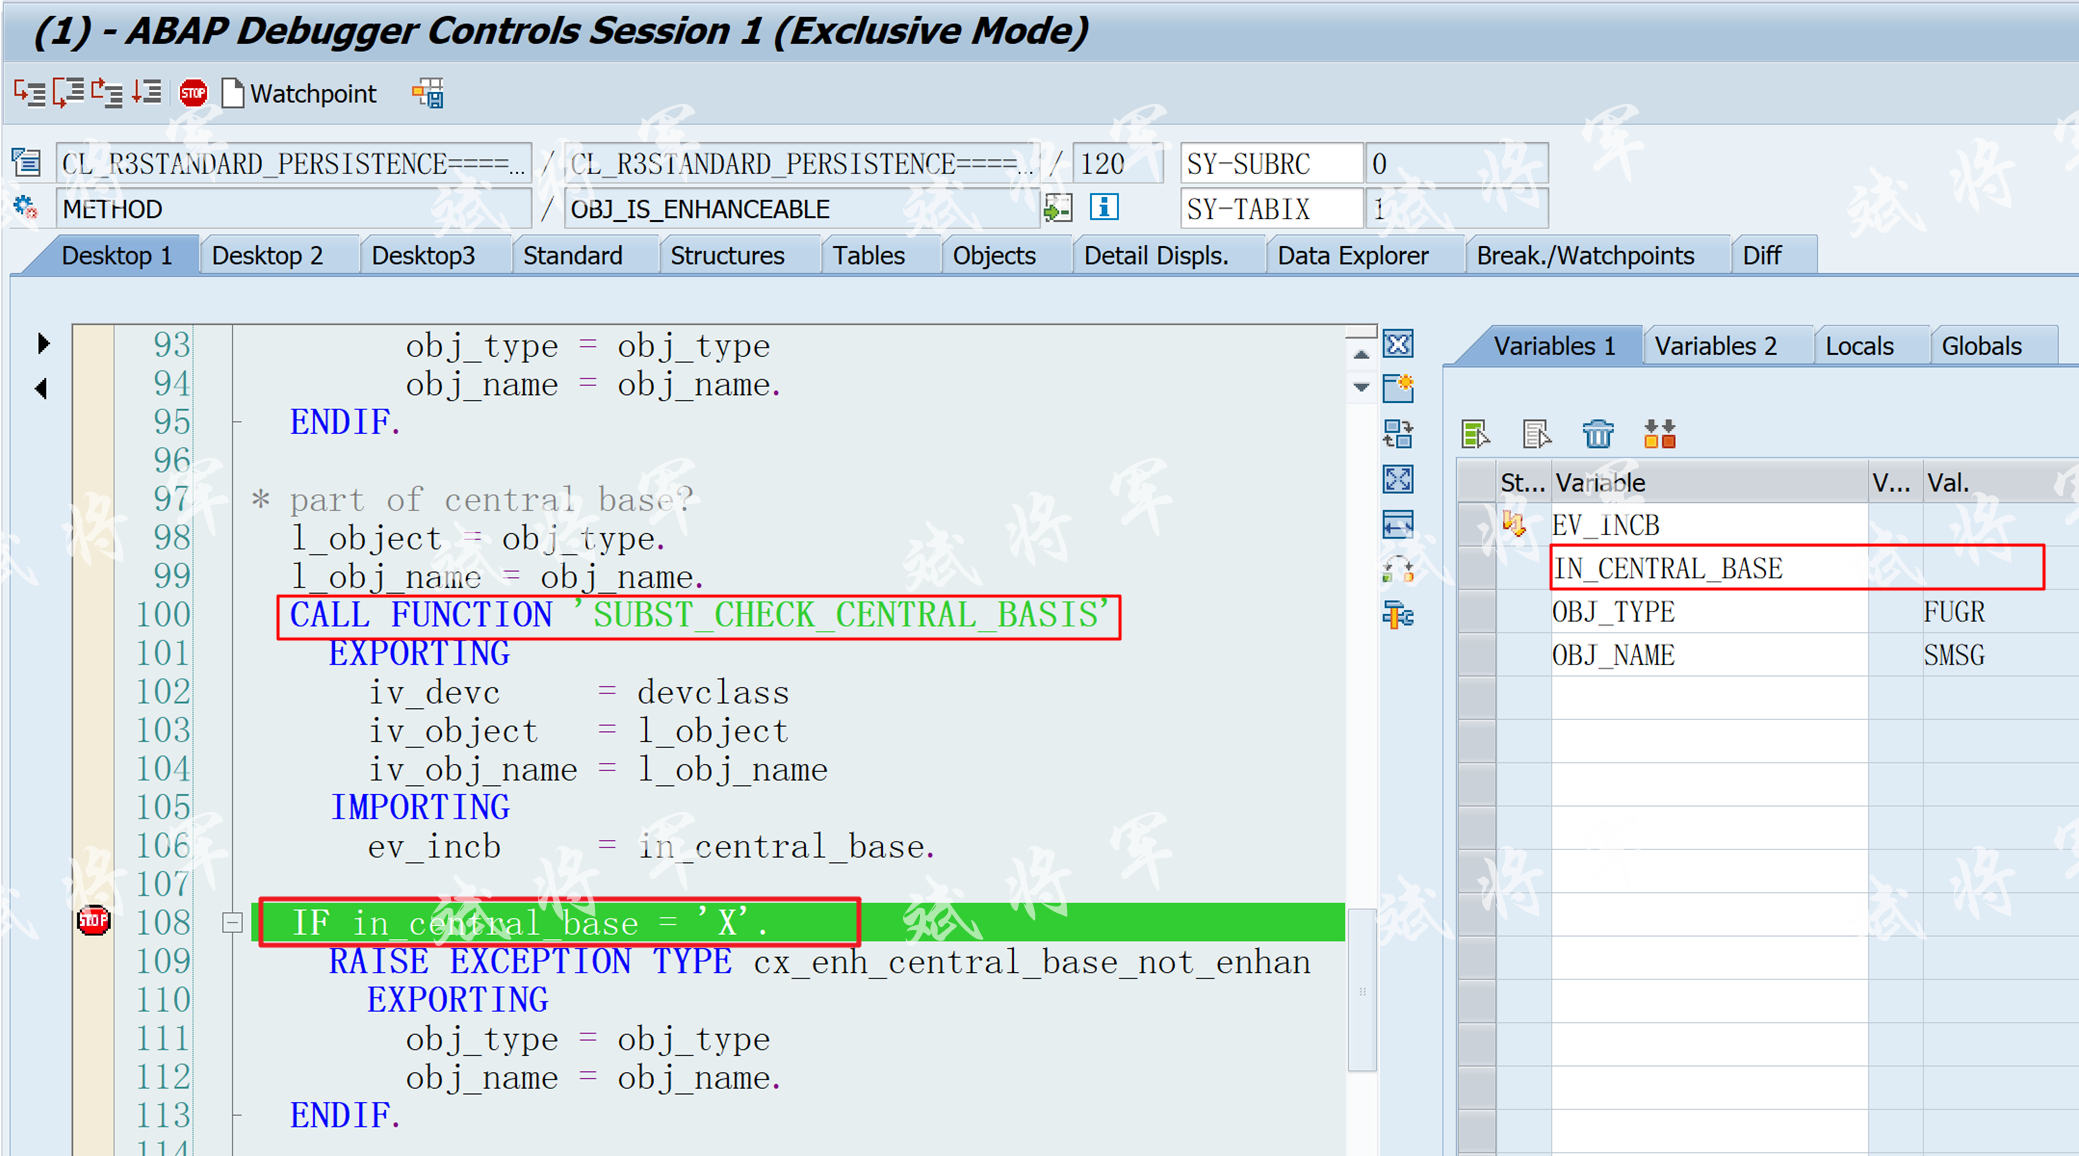Click the red STOP breakpoint toolbar icon
2079x1156 pixels.
click(x=193, y=94)
